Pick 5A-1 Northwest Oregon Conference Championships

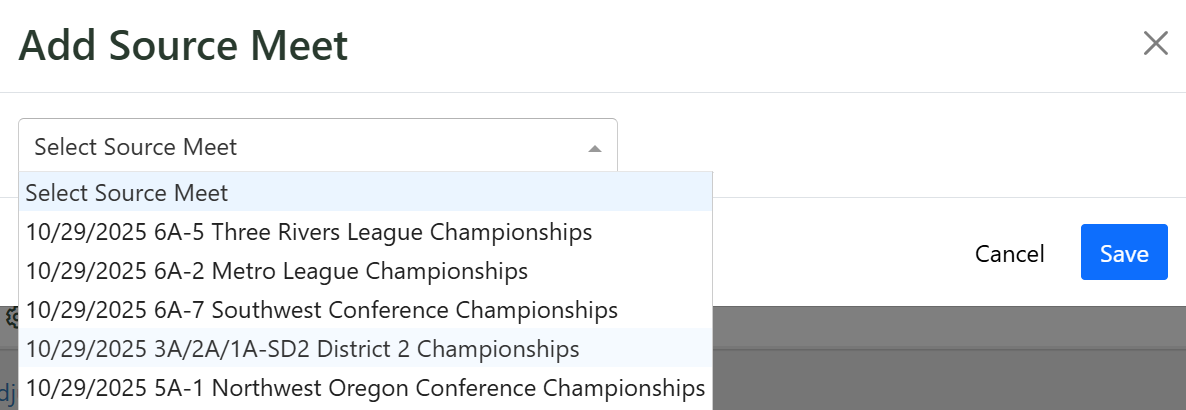tap(365, 389)
